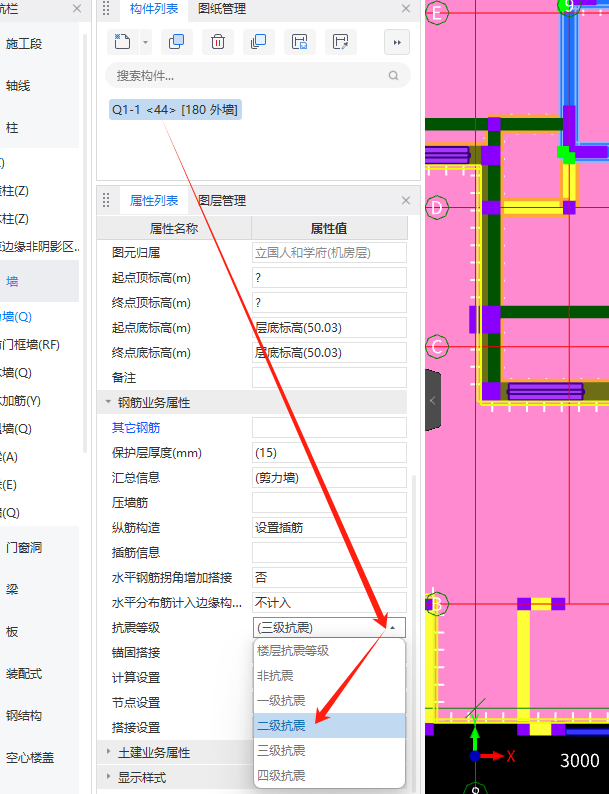Open the 墙 navigation category

39,281
